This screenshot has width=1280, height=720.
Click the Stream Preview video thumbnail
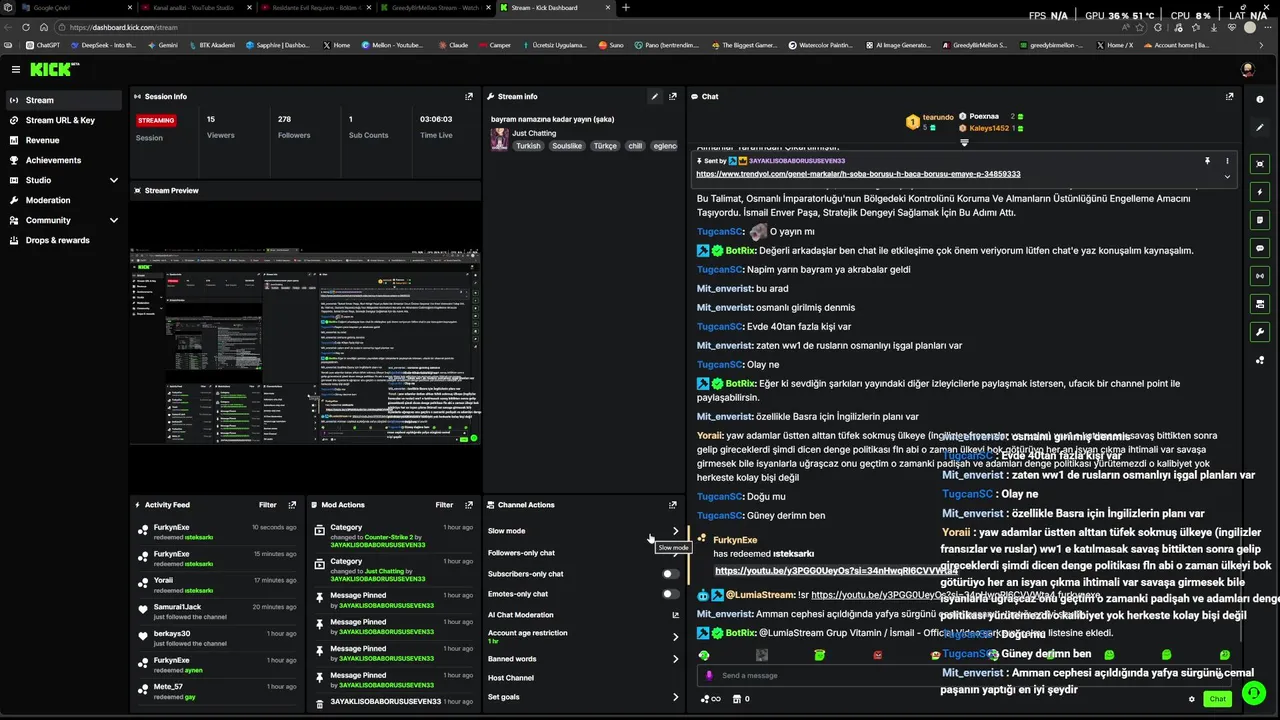pos(305,346)
